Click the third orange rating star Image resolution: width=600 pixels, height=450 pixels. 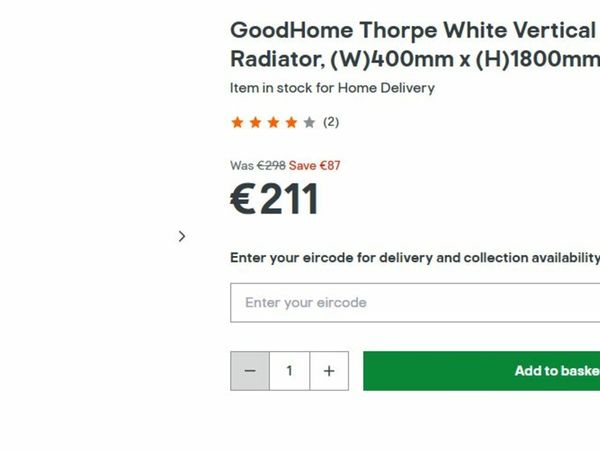tap(273, 123)
